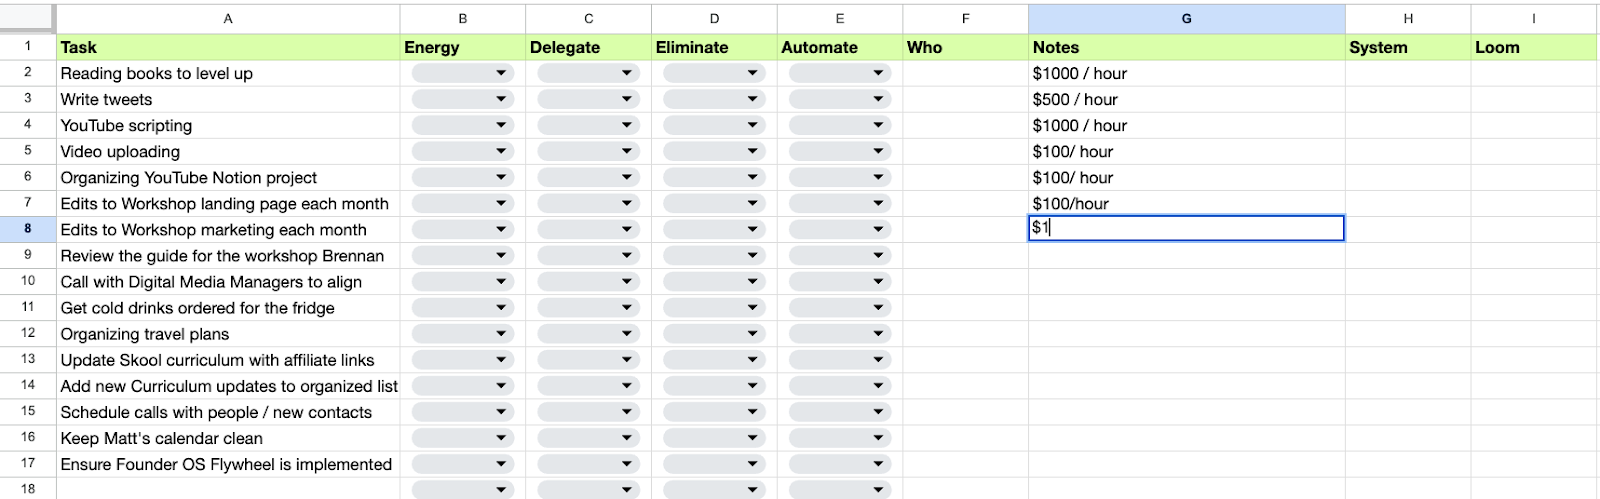Click the Automate header cell

pyautogui.click(x=840, y=47)
